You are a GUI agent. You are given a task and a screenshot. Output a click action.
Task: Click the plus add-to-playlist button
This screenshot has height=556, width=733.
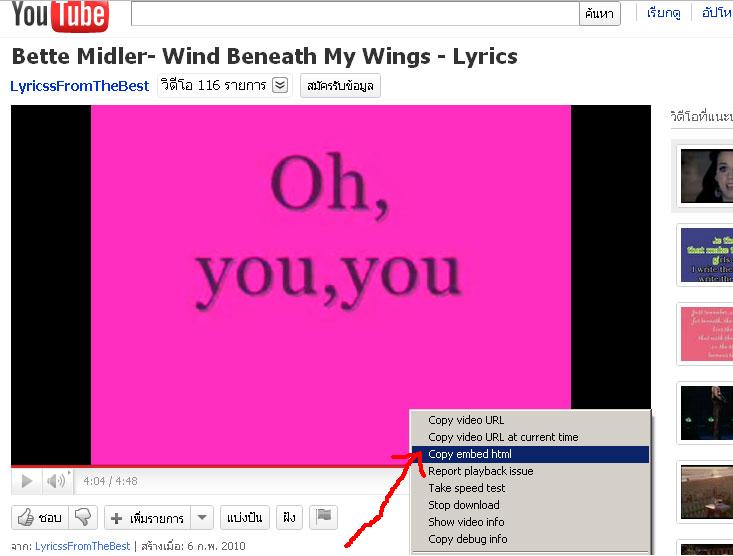[147, 518]
